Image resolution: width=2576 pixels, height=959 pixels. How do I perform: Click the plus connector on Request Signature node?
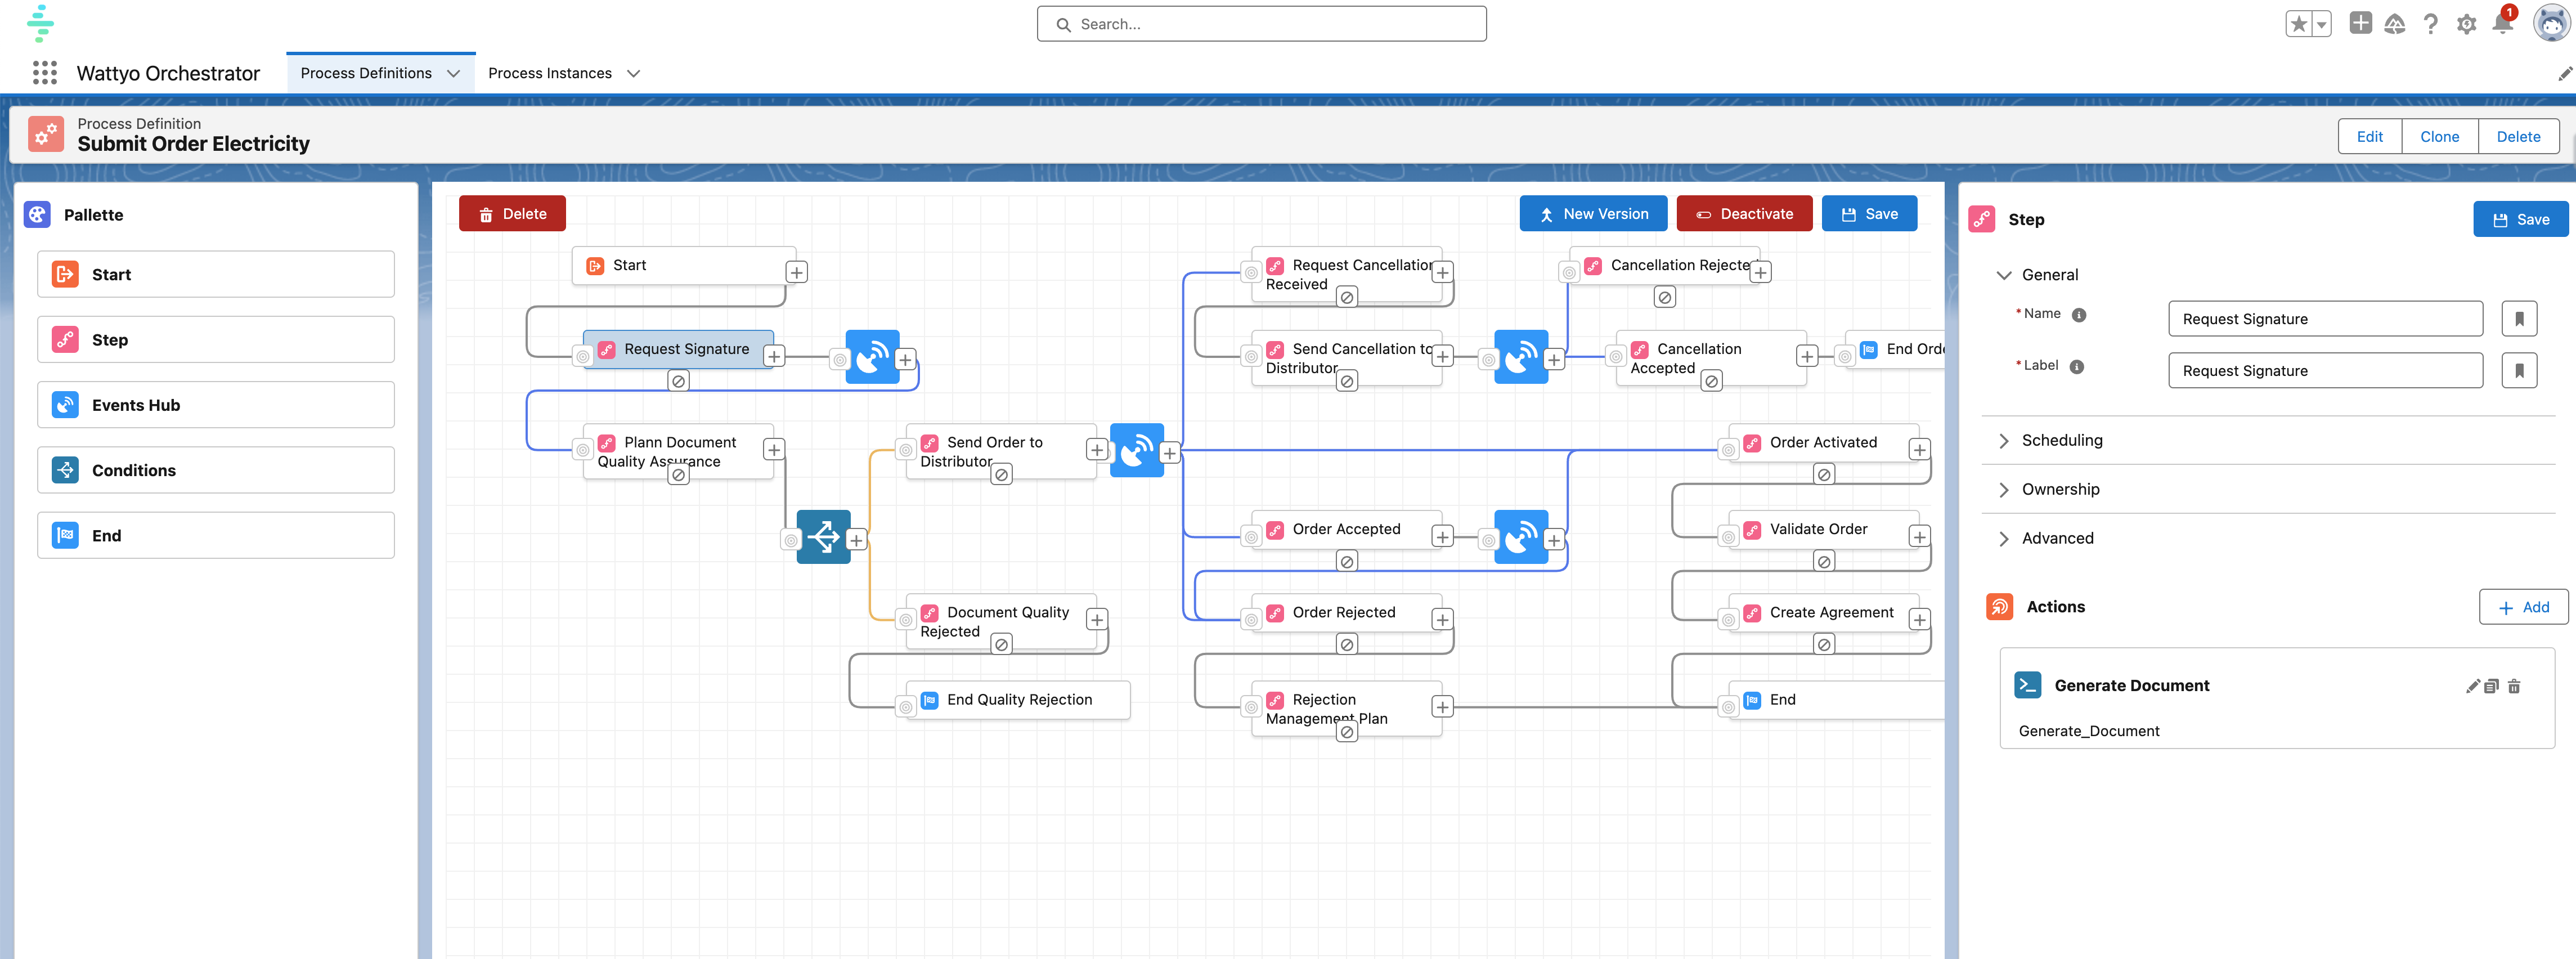tap(774, 356)
